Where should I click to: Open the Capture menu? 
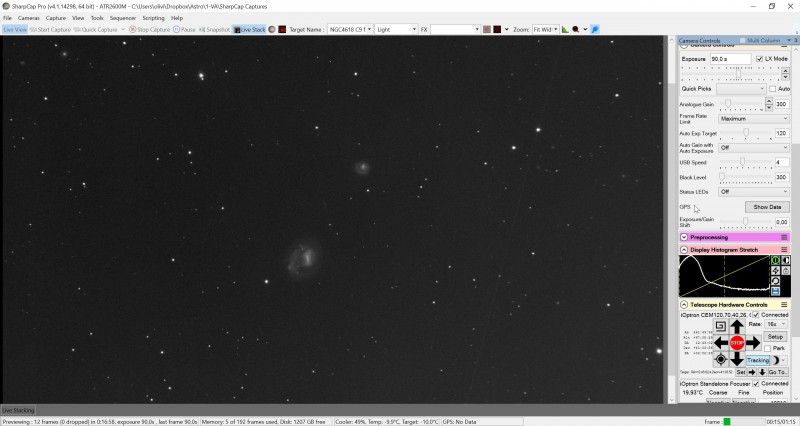[x=56, y=18]
